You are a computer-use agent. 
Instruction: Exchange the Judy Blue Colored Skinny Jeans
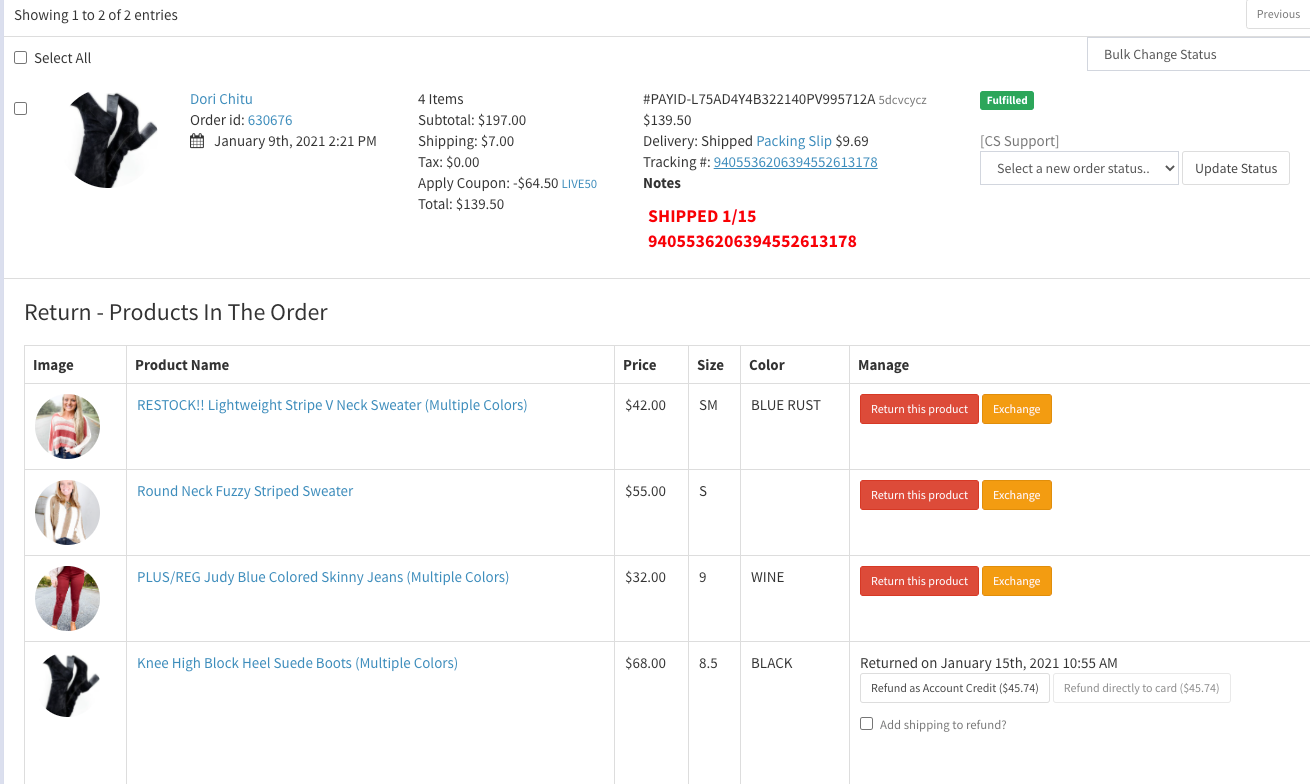(1017, 581)
